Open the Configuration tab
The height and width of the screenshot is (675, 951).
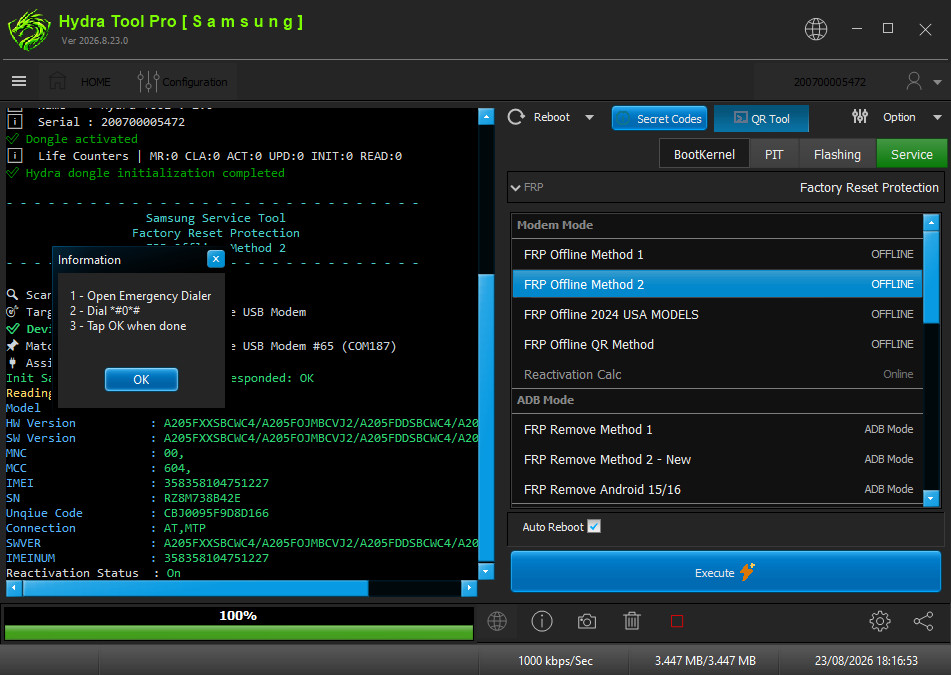click(182, 81)
